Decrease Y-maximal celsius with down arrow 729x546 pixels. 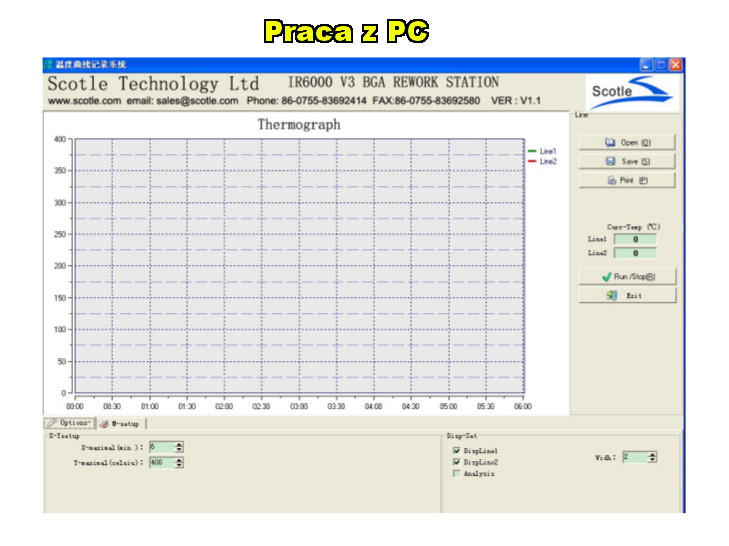pos(179,465)
